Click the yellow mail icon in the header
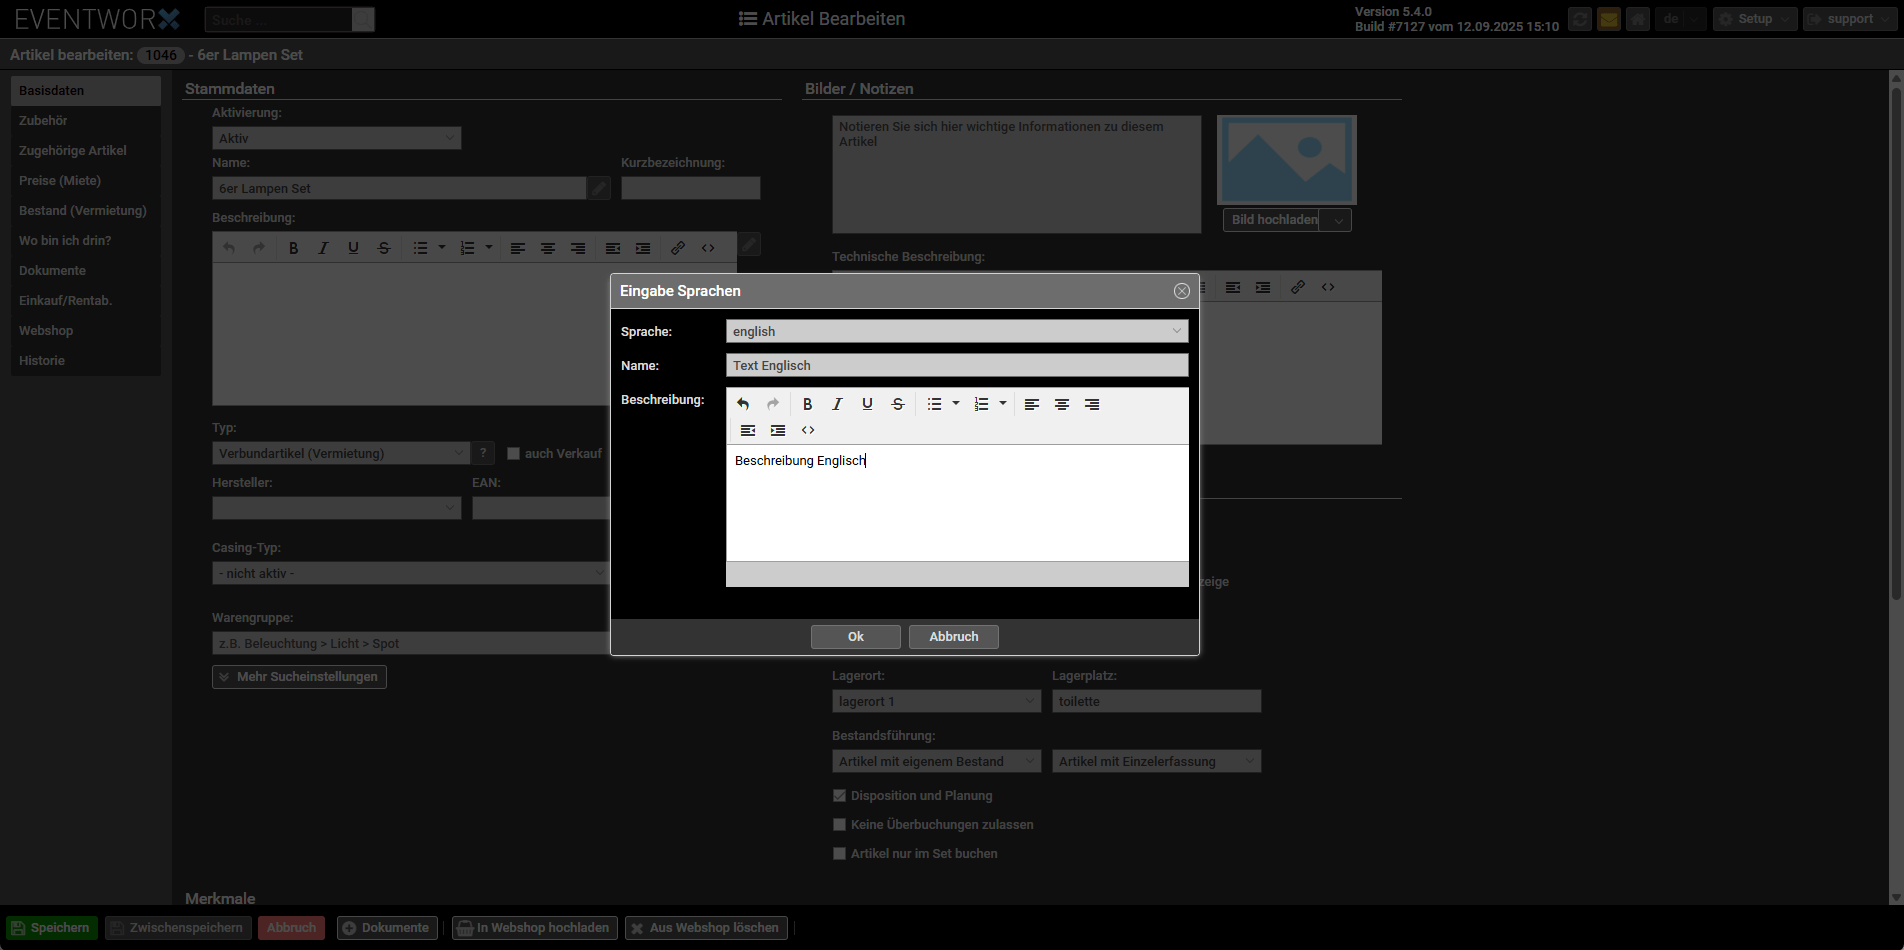 1608,19
